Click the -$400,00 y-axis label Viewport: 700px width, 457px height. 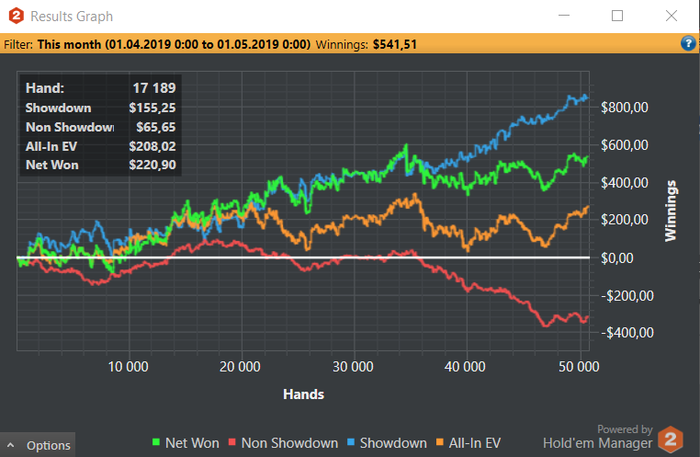point(627,333)
